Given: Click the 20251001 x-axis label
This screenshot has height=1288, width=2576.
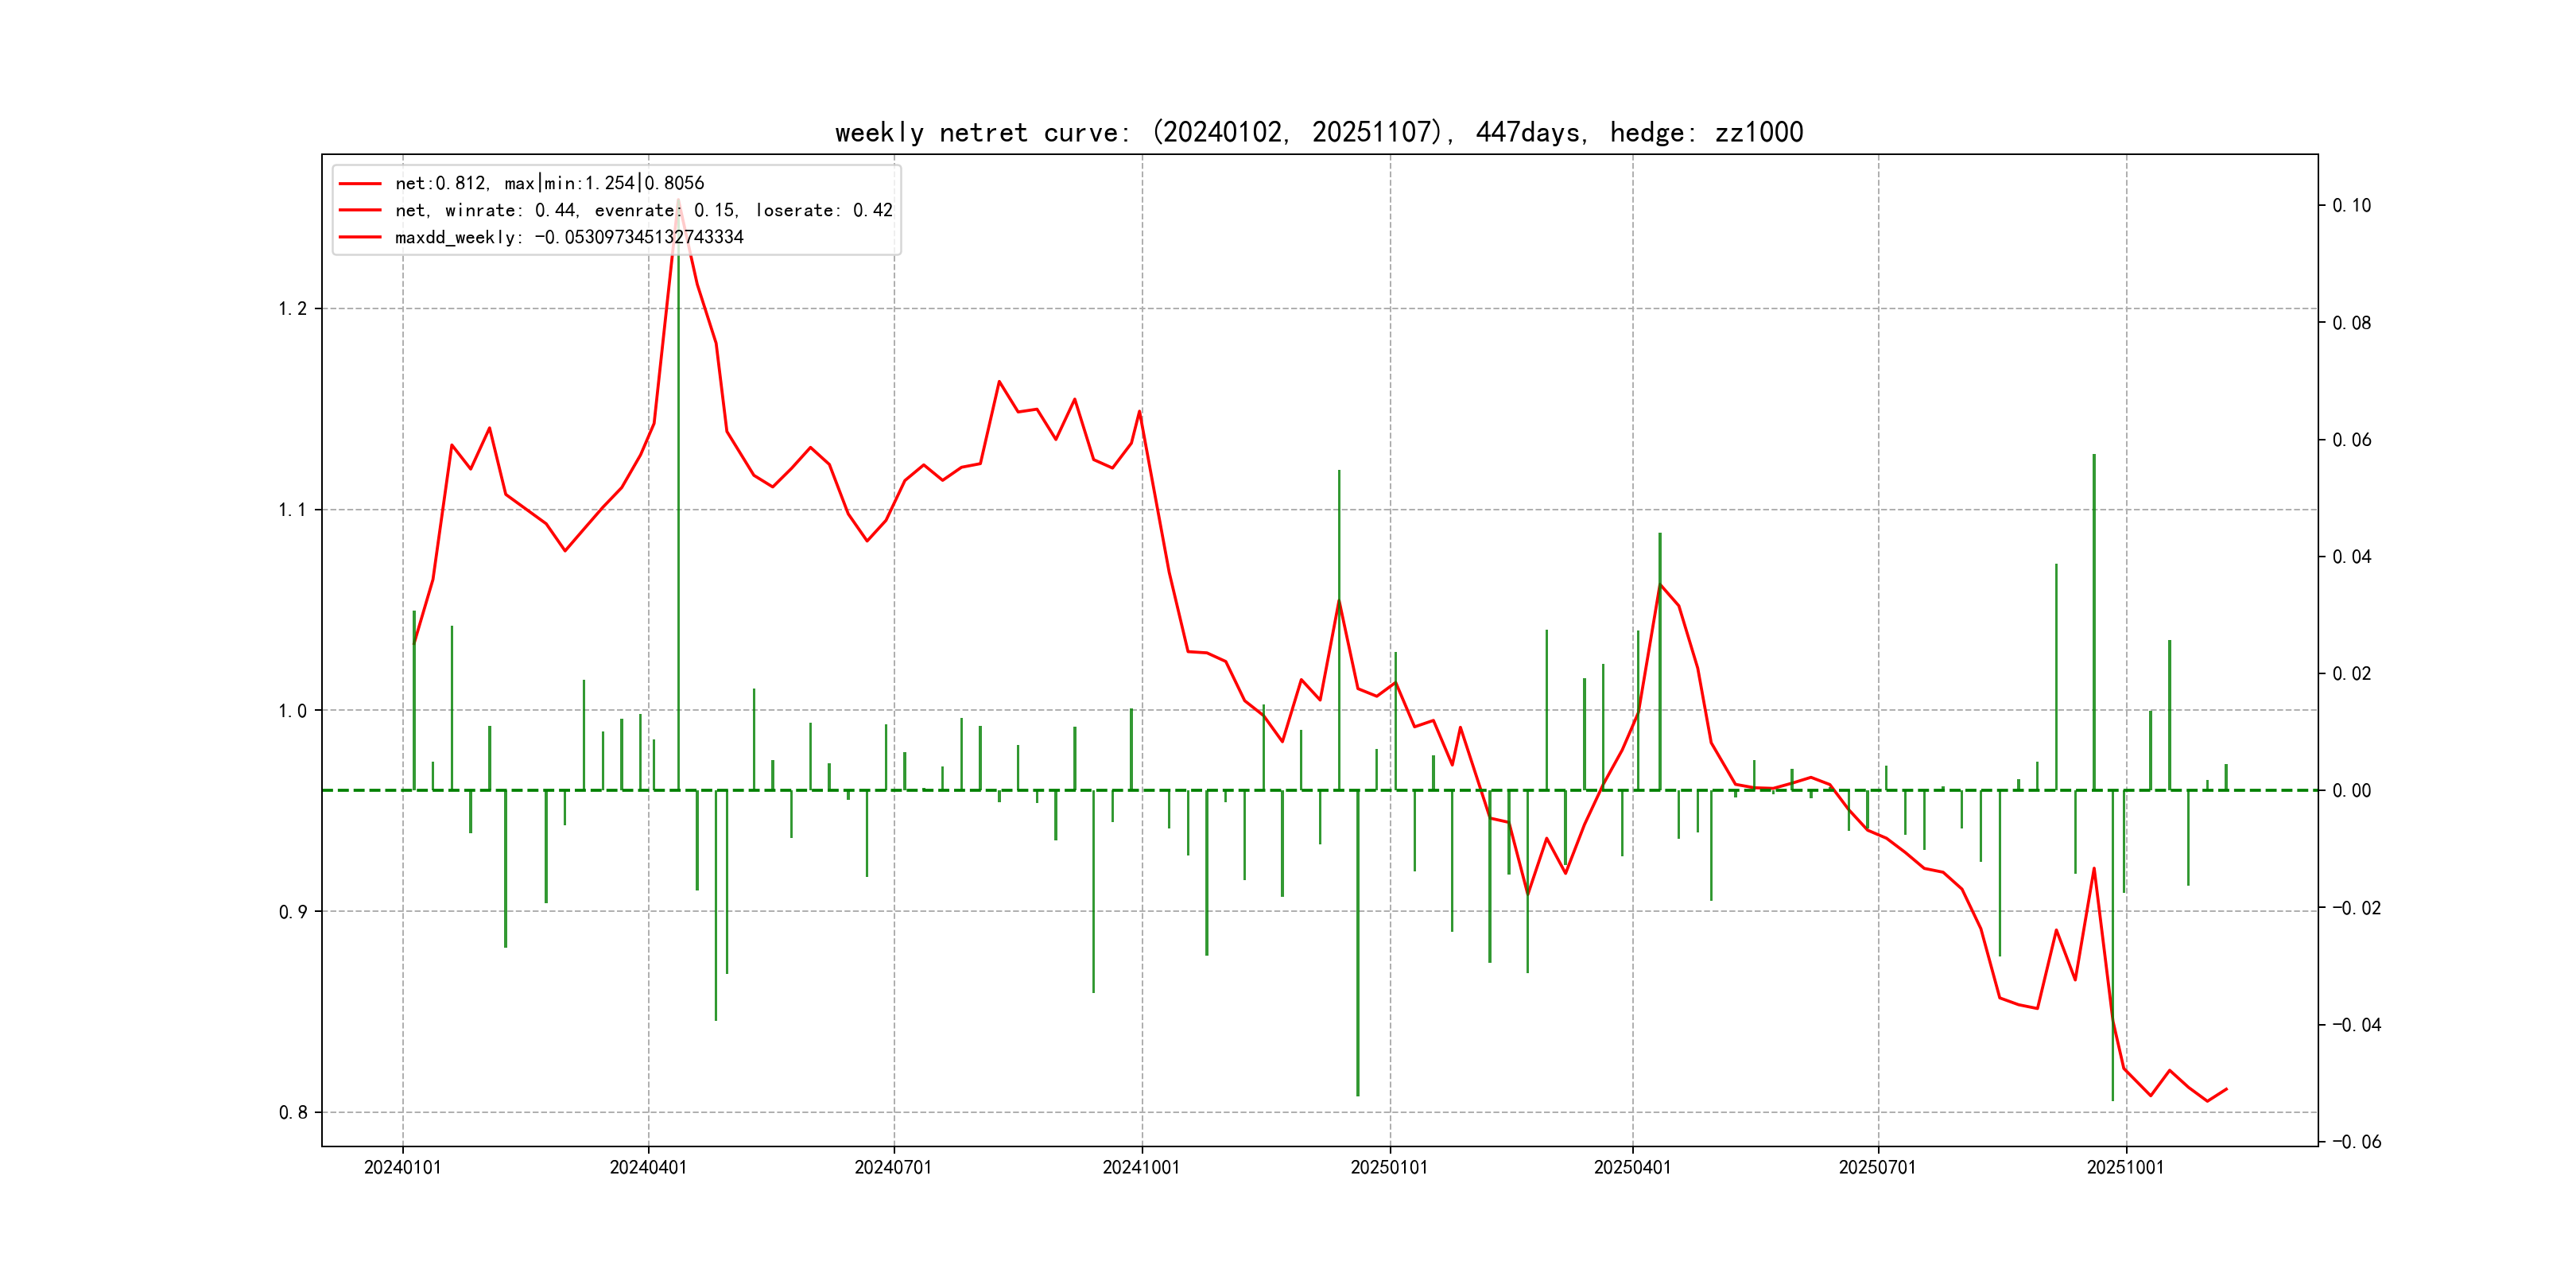Looking at the screenshot, I should point(2125,1168).
